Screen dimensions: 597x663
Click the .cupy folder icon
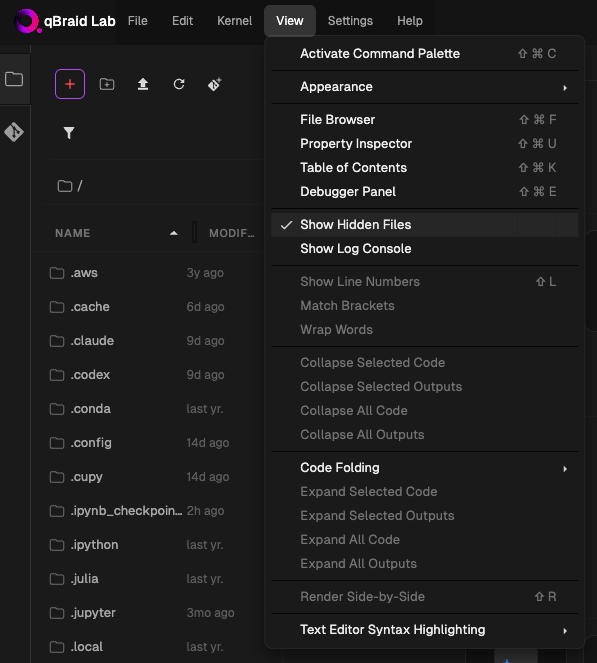pos(57,477)
